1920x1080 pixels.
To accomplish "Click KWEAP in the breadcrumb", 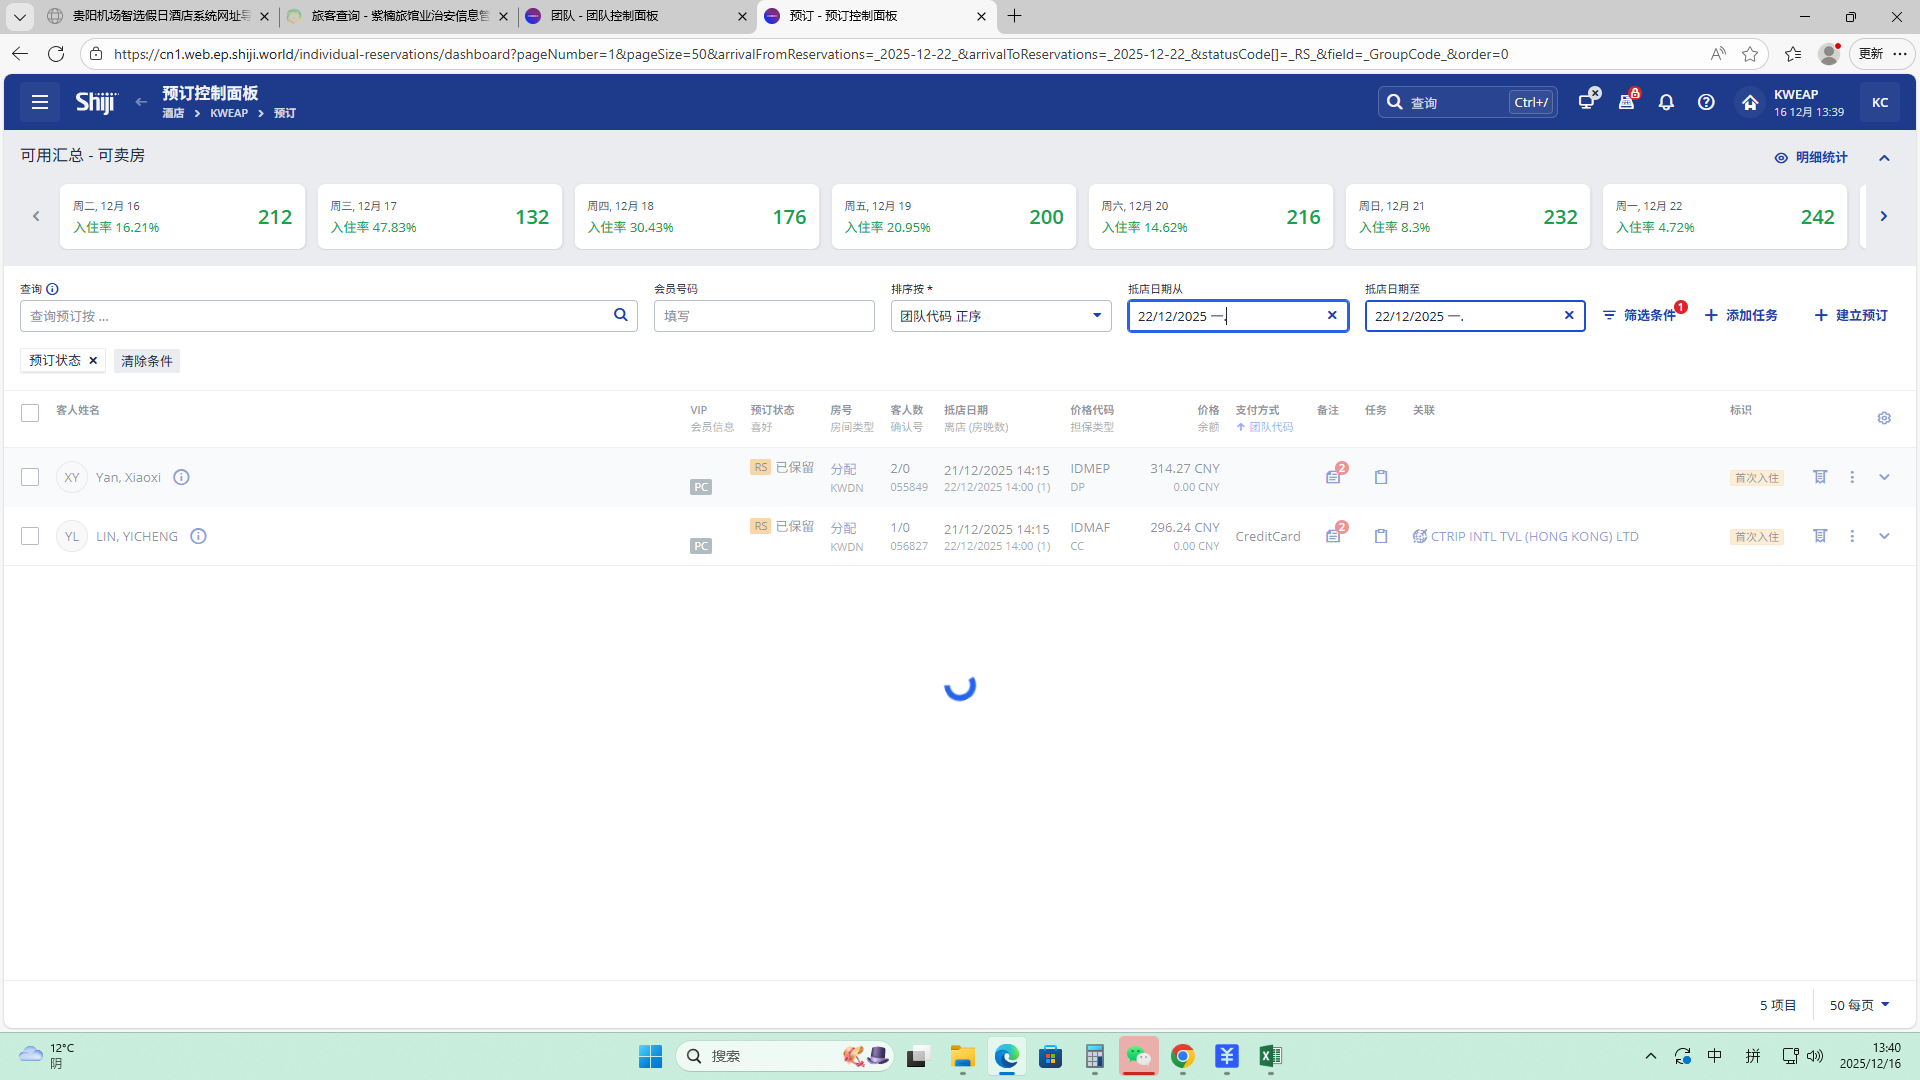I will point(229,113).
